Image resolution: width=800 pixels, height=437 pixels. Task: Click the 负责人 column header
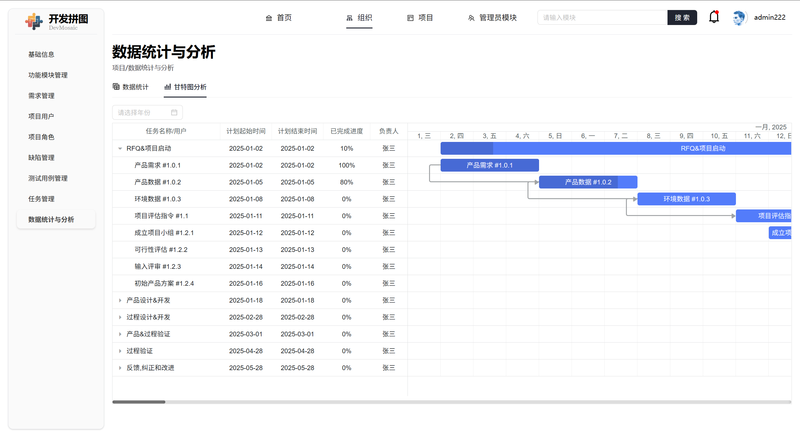pos(389,131)
